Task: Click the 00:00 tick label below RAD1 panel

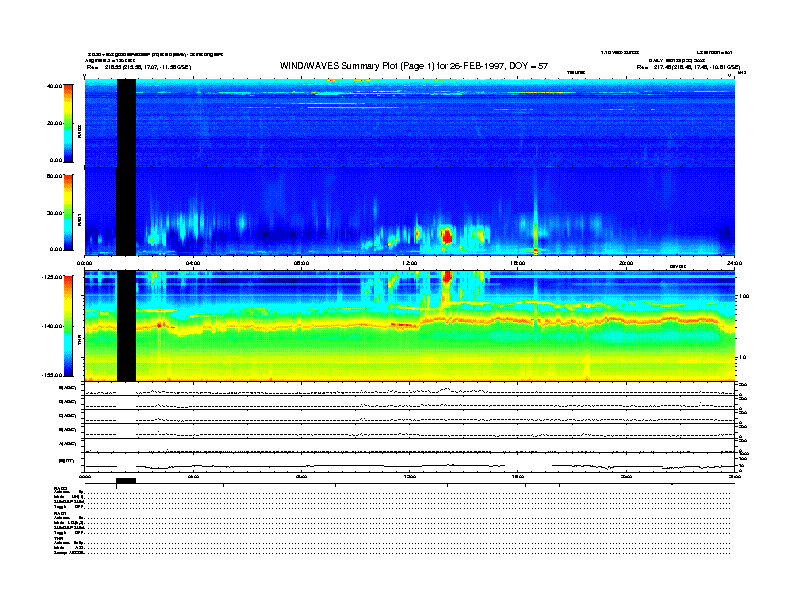Action: (x=84, y=263)
